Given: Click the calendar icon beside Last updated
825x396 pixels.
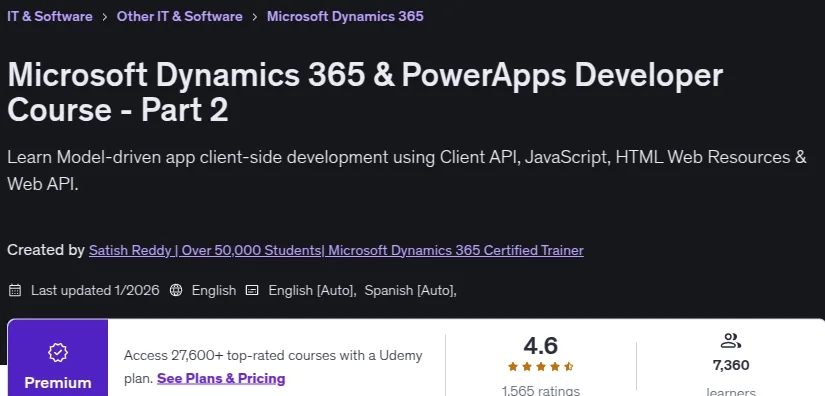Looking at the screenshot, I should [15, 290].
